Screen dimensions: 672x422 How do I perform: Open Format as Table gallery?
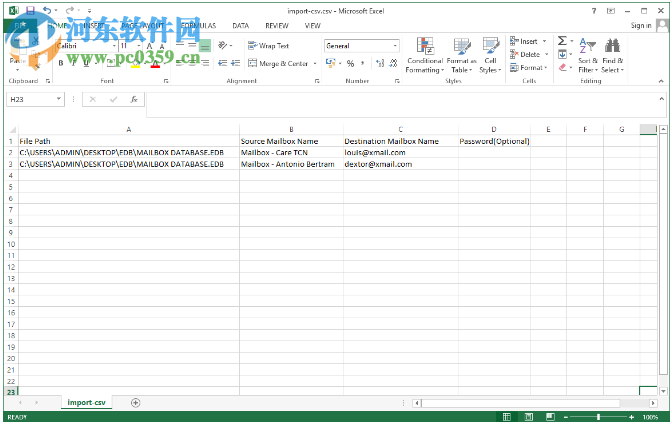click(461, 50)
